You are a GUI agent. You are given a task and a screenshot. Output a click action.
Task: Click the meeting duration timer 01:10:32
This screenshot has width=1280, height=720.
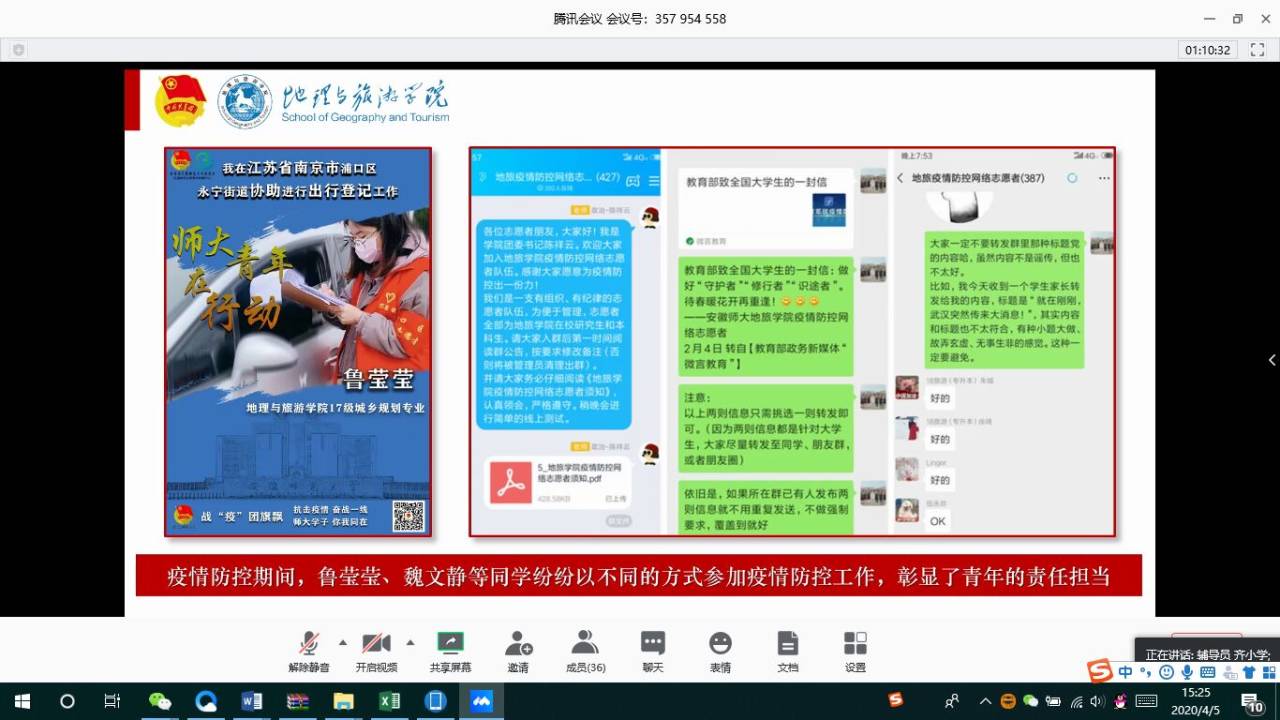[1208, 50]
